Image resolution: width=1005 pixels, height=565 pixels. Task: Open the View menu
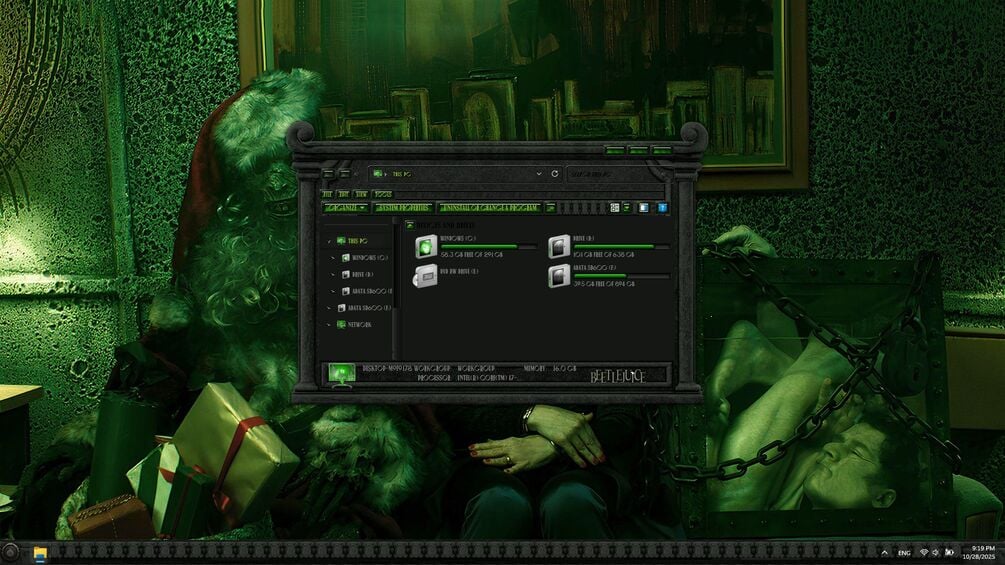tap(361, 194)
